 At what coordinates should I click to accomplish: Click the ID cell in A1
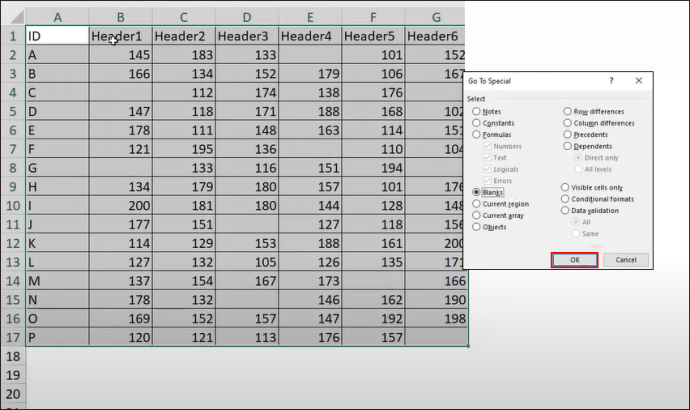click(x=57, y=36)
